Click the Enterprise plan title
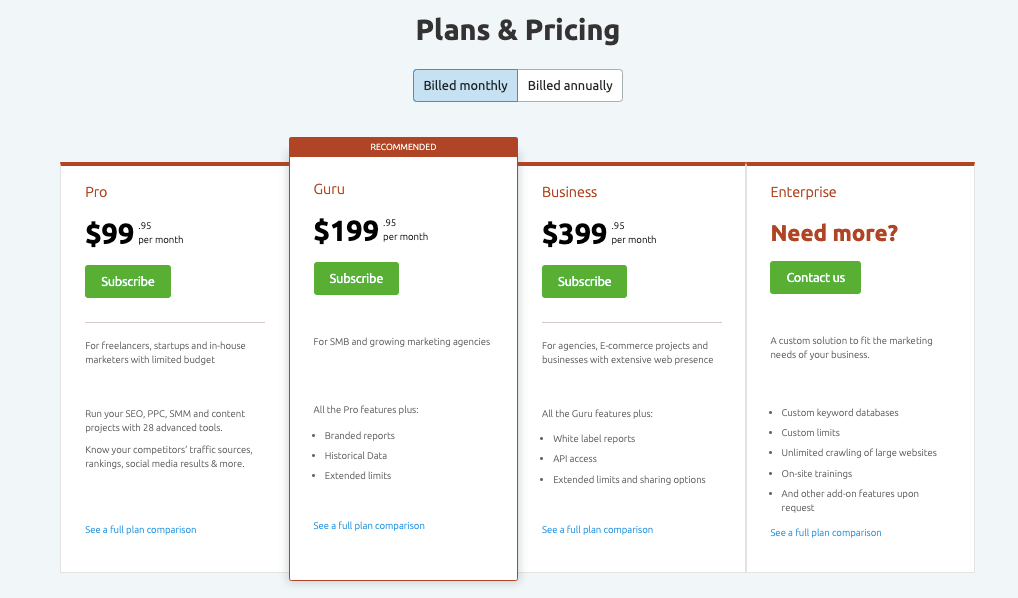The image size is (1018, 598). [803, 192]
